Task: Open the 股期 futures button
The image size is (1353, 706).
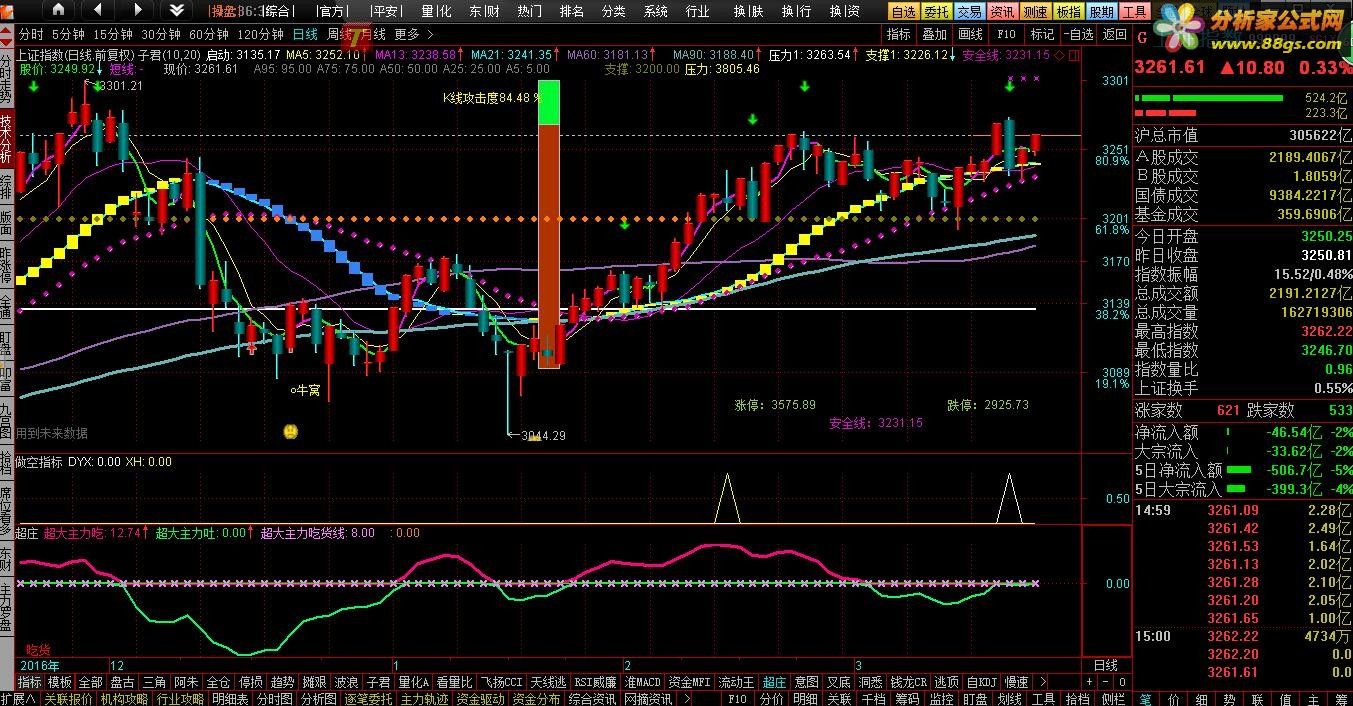Action: point(1101,11)
